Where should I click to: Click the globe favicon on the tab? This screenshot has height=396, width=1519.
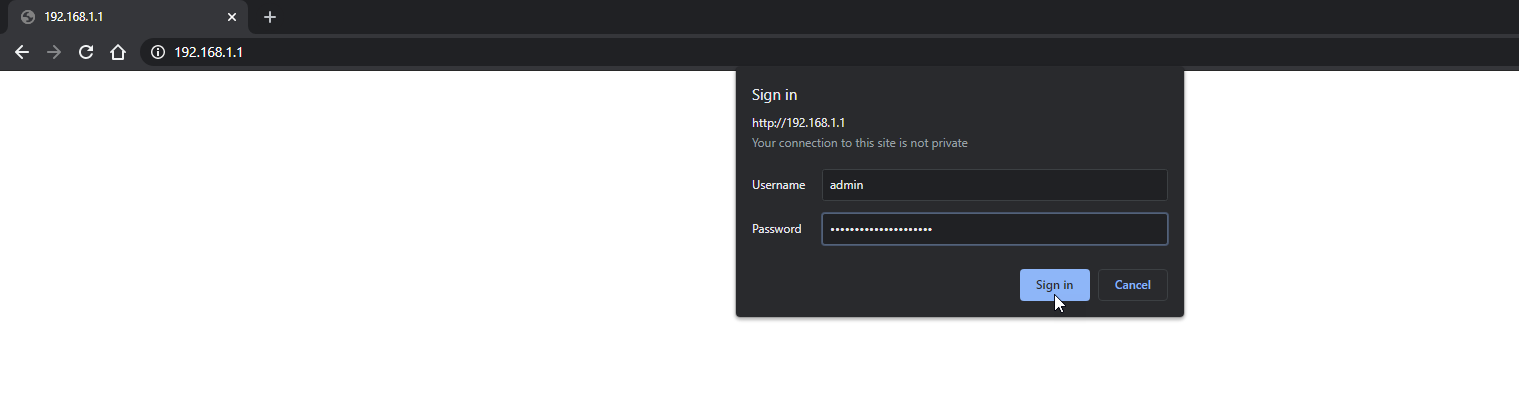pos(28,17)
